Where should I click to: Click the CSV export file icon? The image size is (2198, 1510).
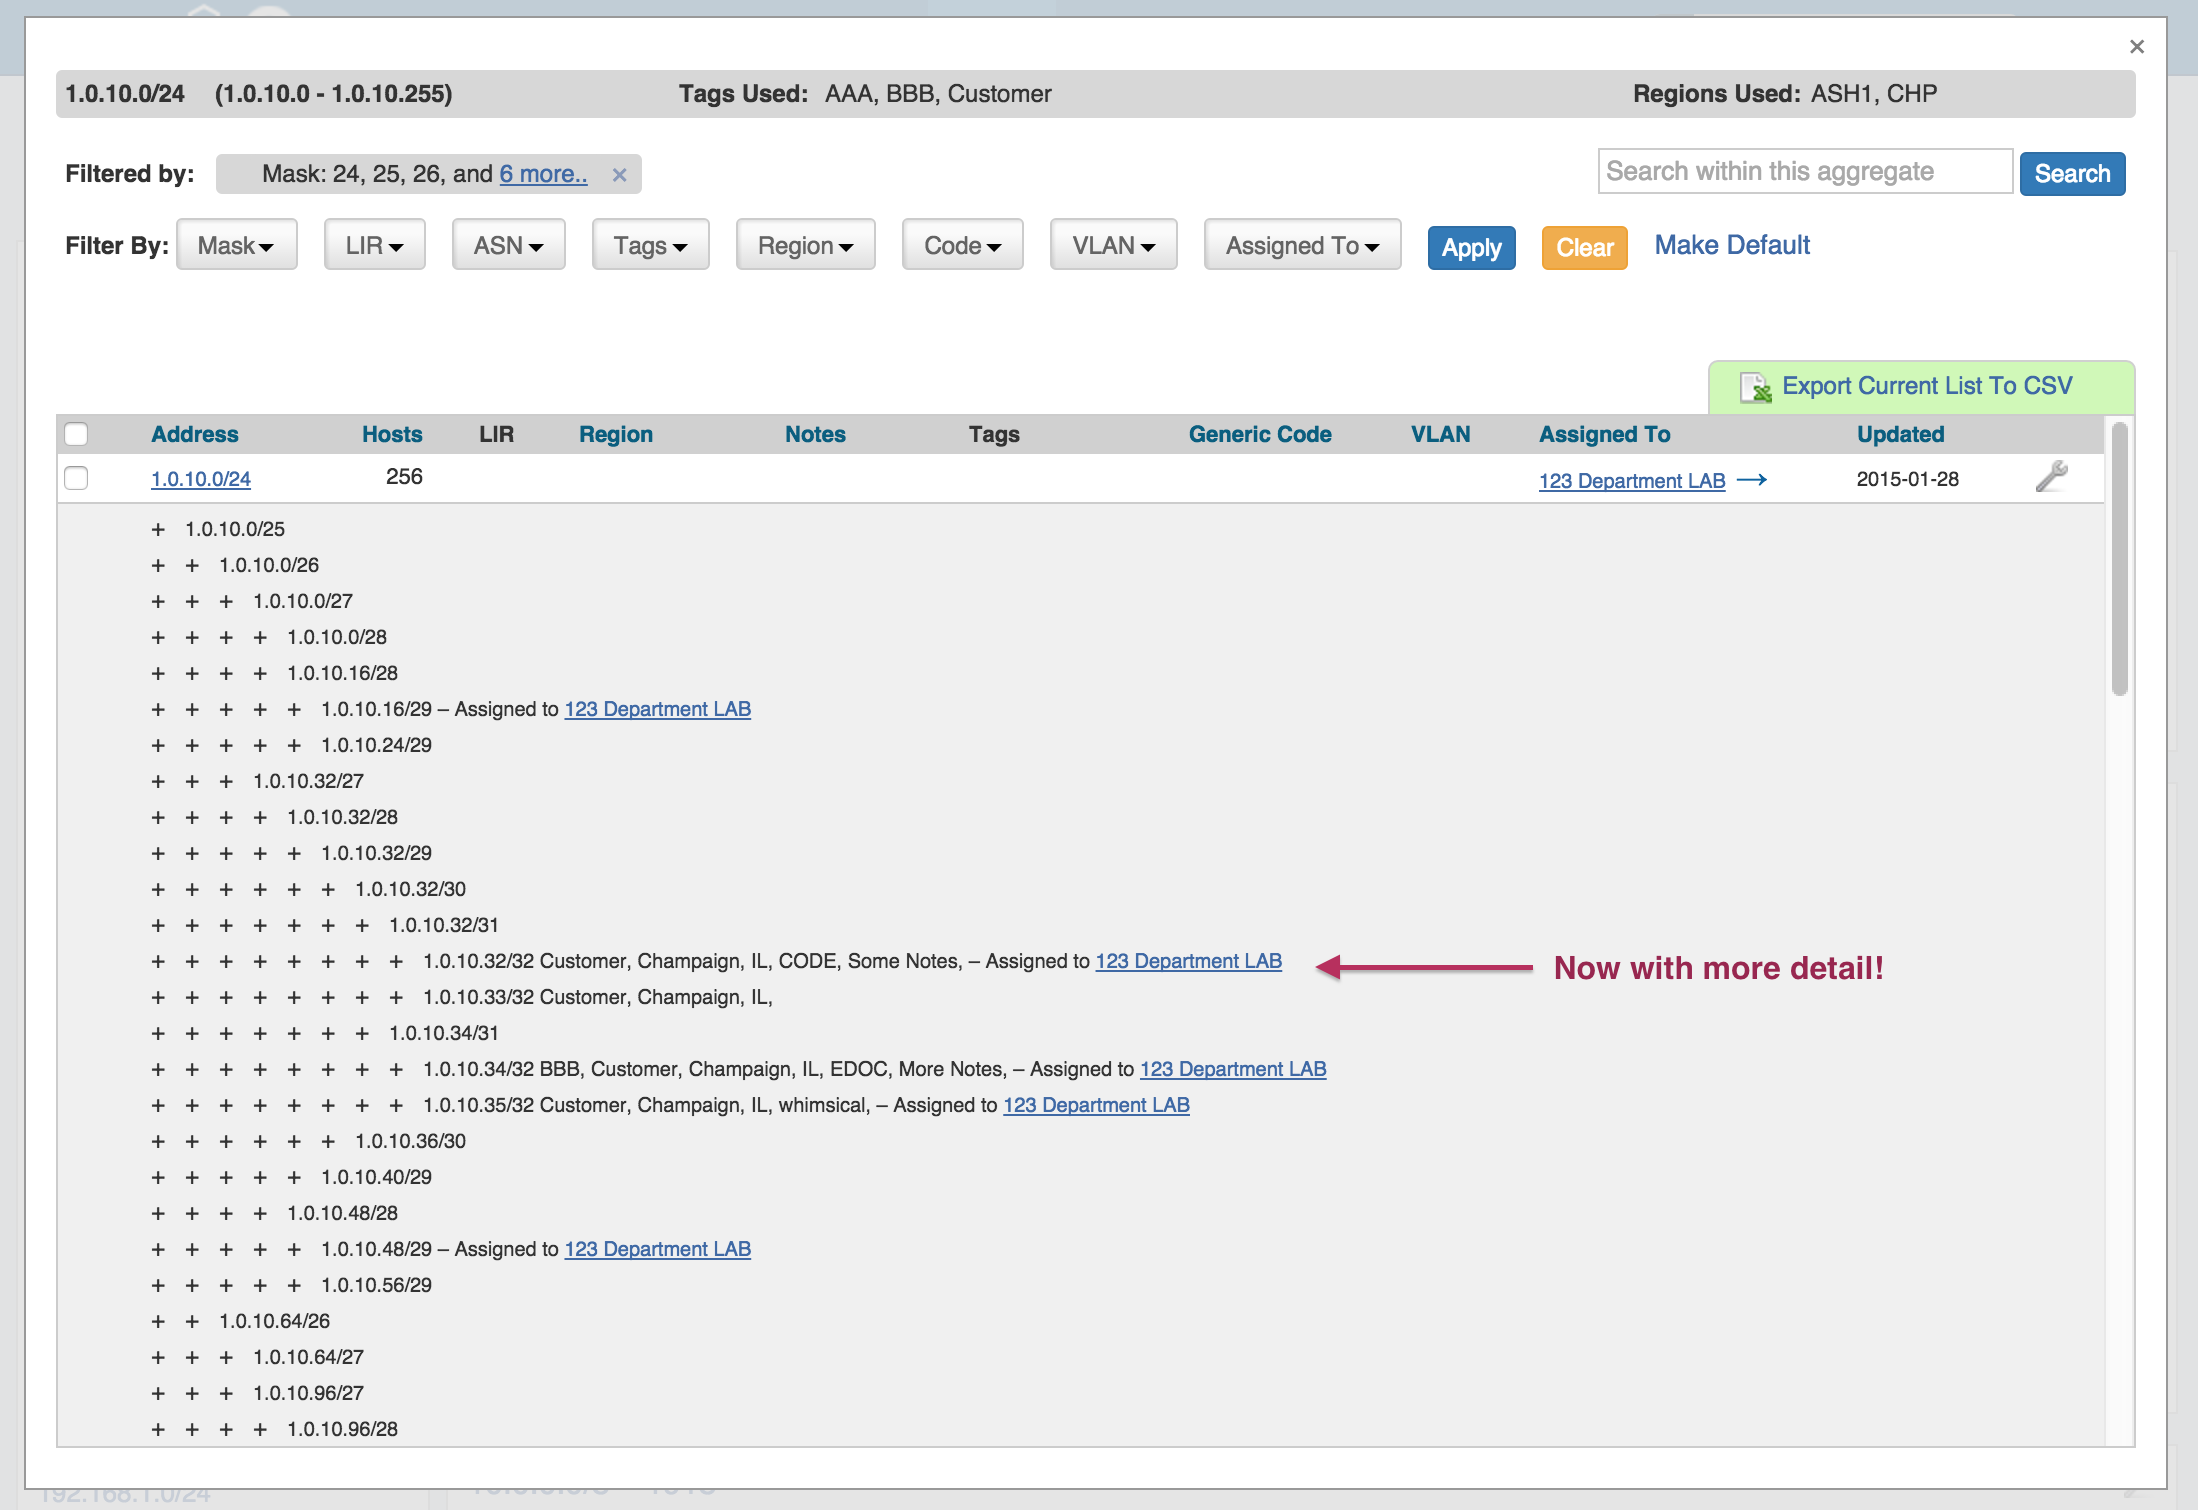coord(1755,388)
